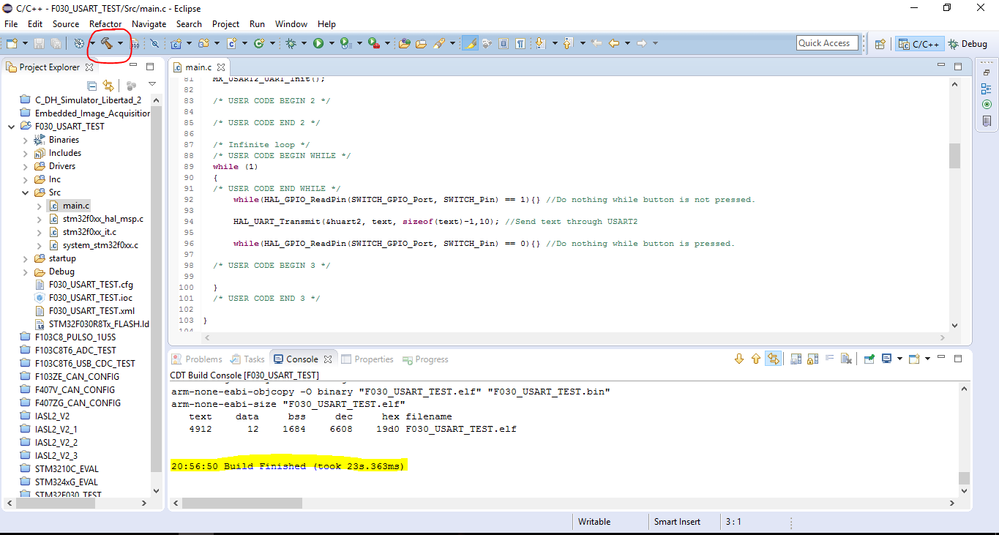This screenshot has width=999, height=535.
Task: Click the Open Perspective icon
Action: 880,44
